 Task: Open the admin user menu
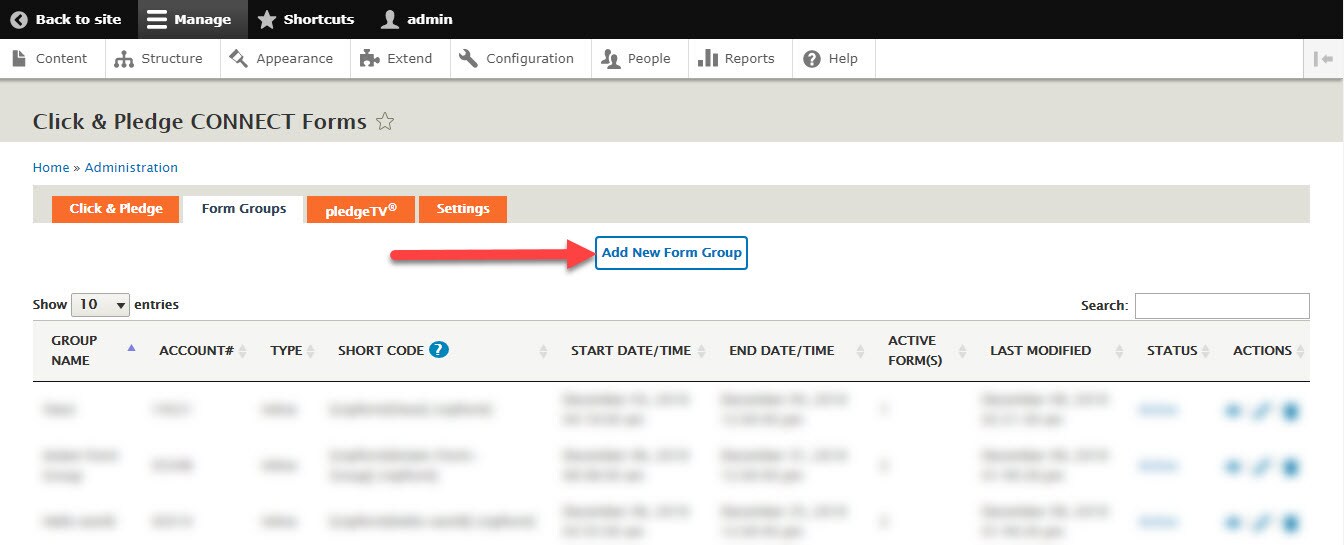click(x=417, y=19)
